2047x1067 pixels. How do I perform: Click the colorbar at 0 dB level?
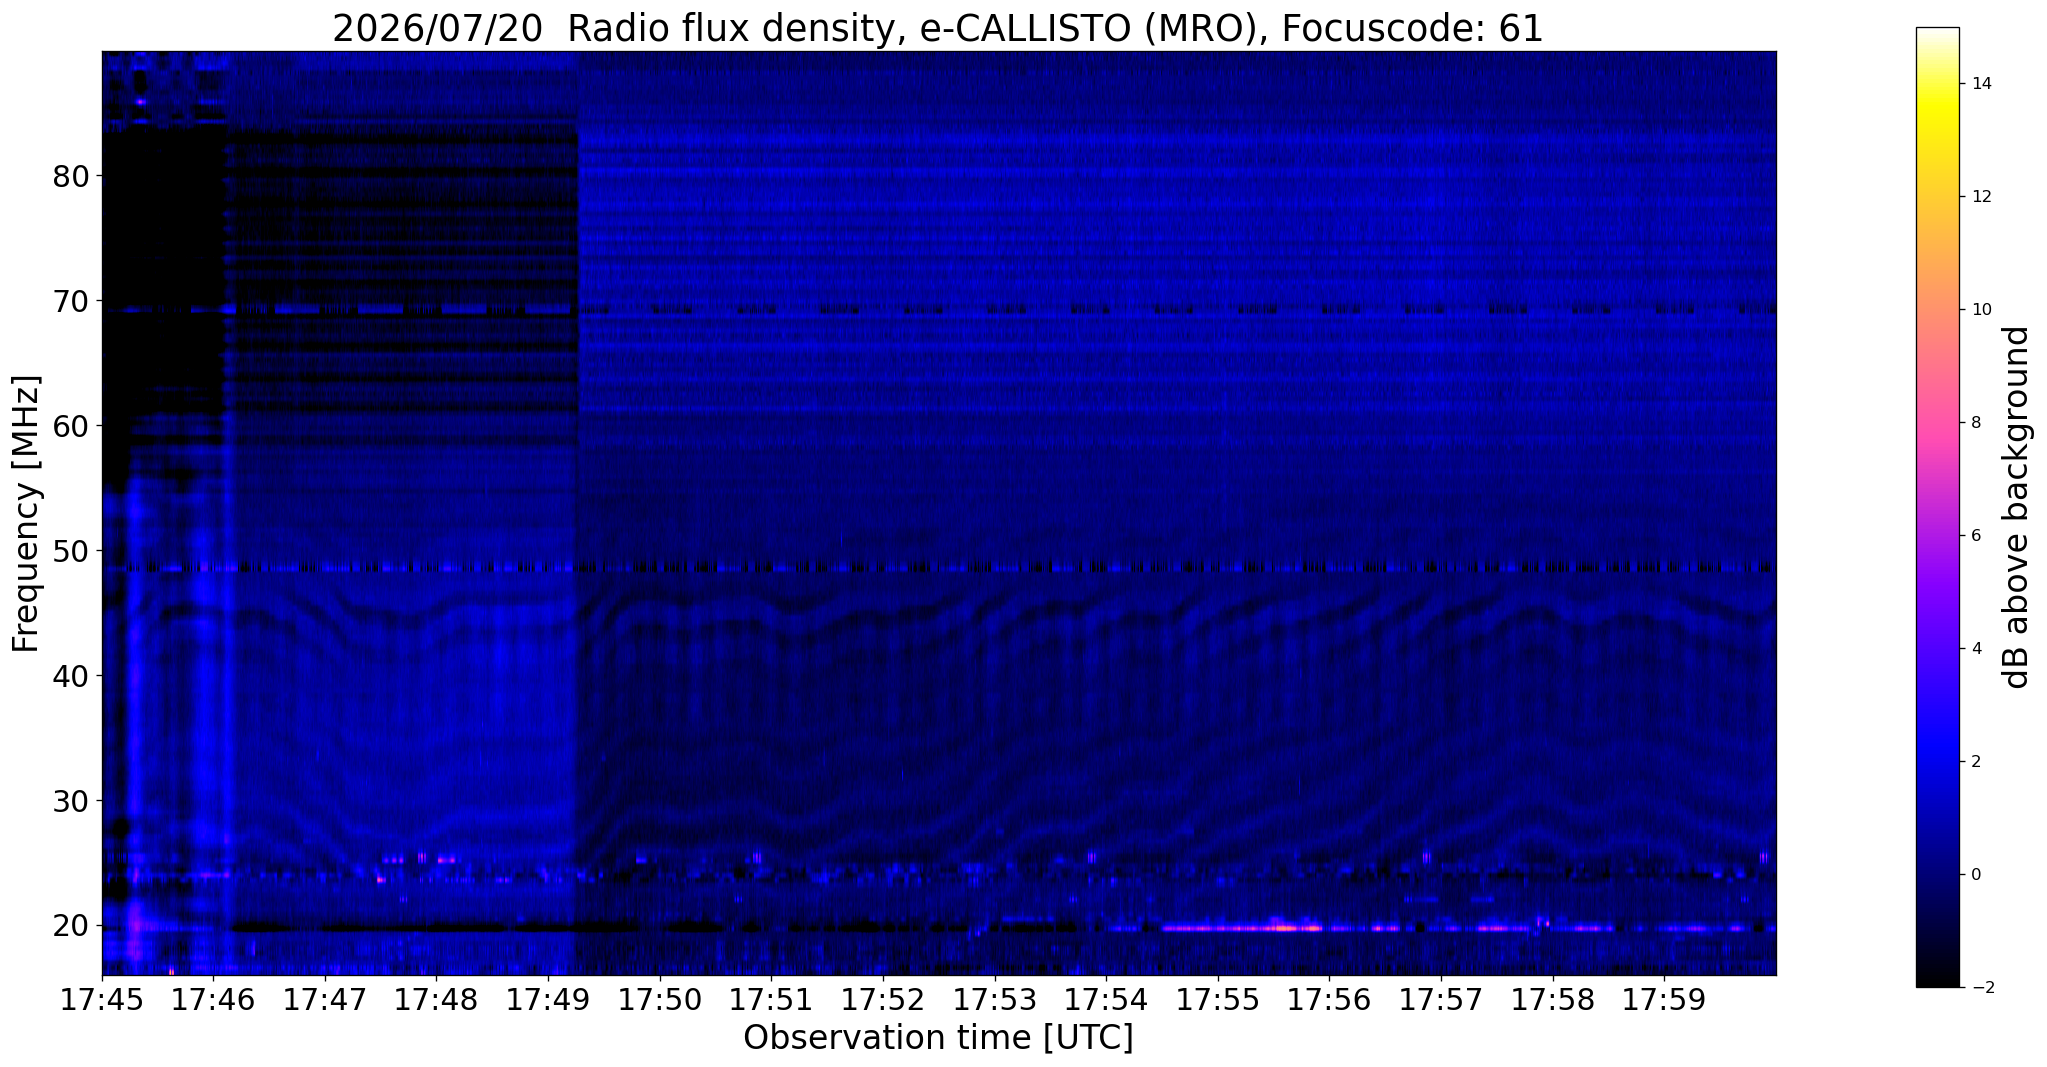click(1937, 874)
